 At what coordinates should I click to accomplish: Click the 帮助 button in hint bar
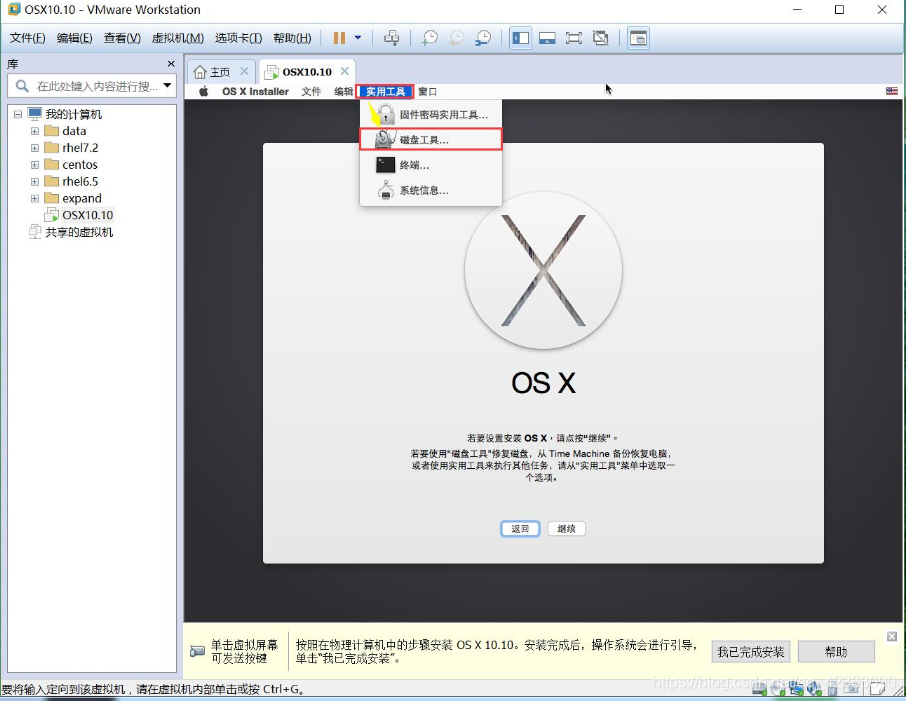tap(836, 652)
